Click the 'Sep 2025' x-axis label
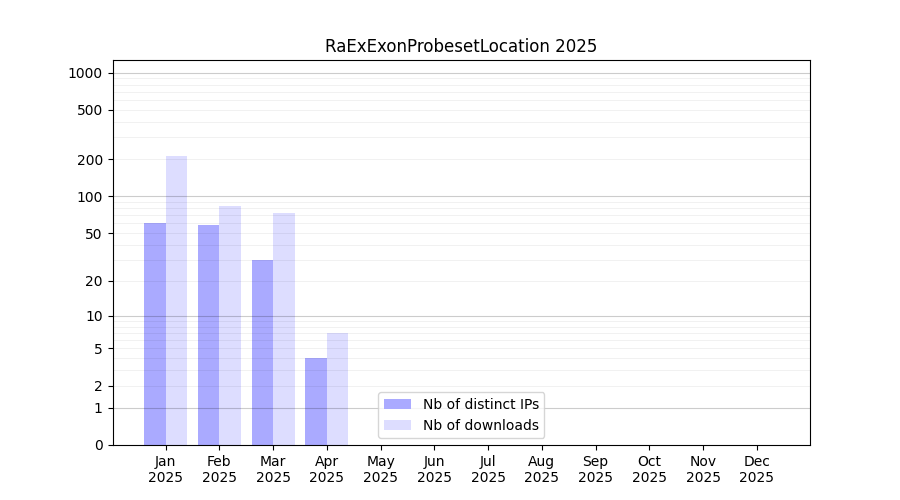 595,469
